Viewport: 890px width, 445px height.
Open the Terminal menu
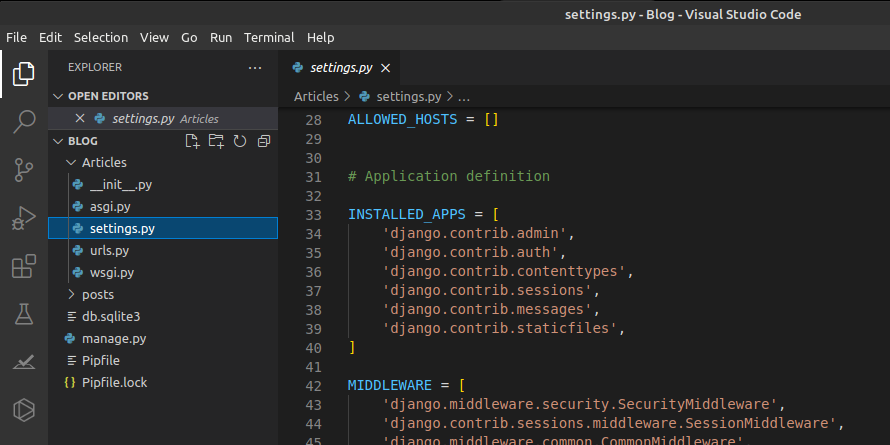pyautogui.click(x=269, y=37)
